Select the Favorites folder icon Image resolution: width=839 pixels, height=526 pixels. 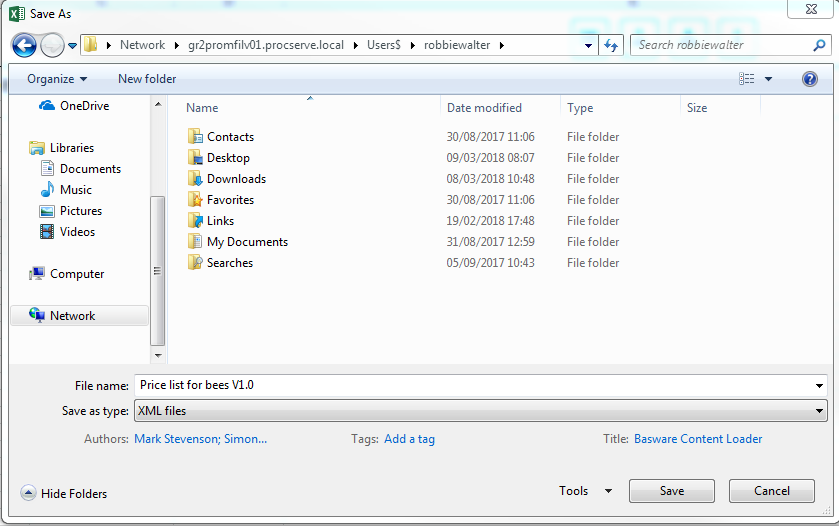(x=195, y=200)
